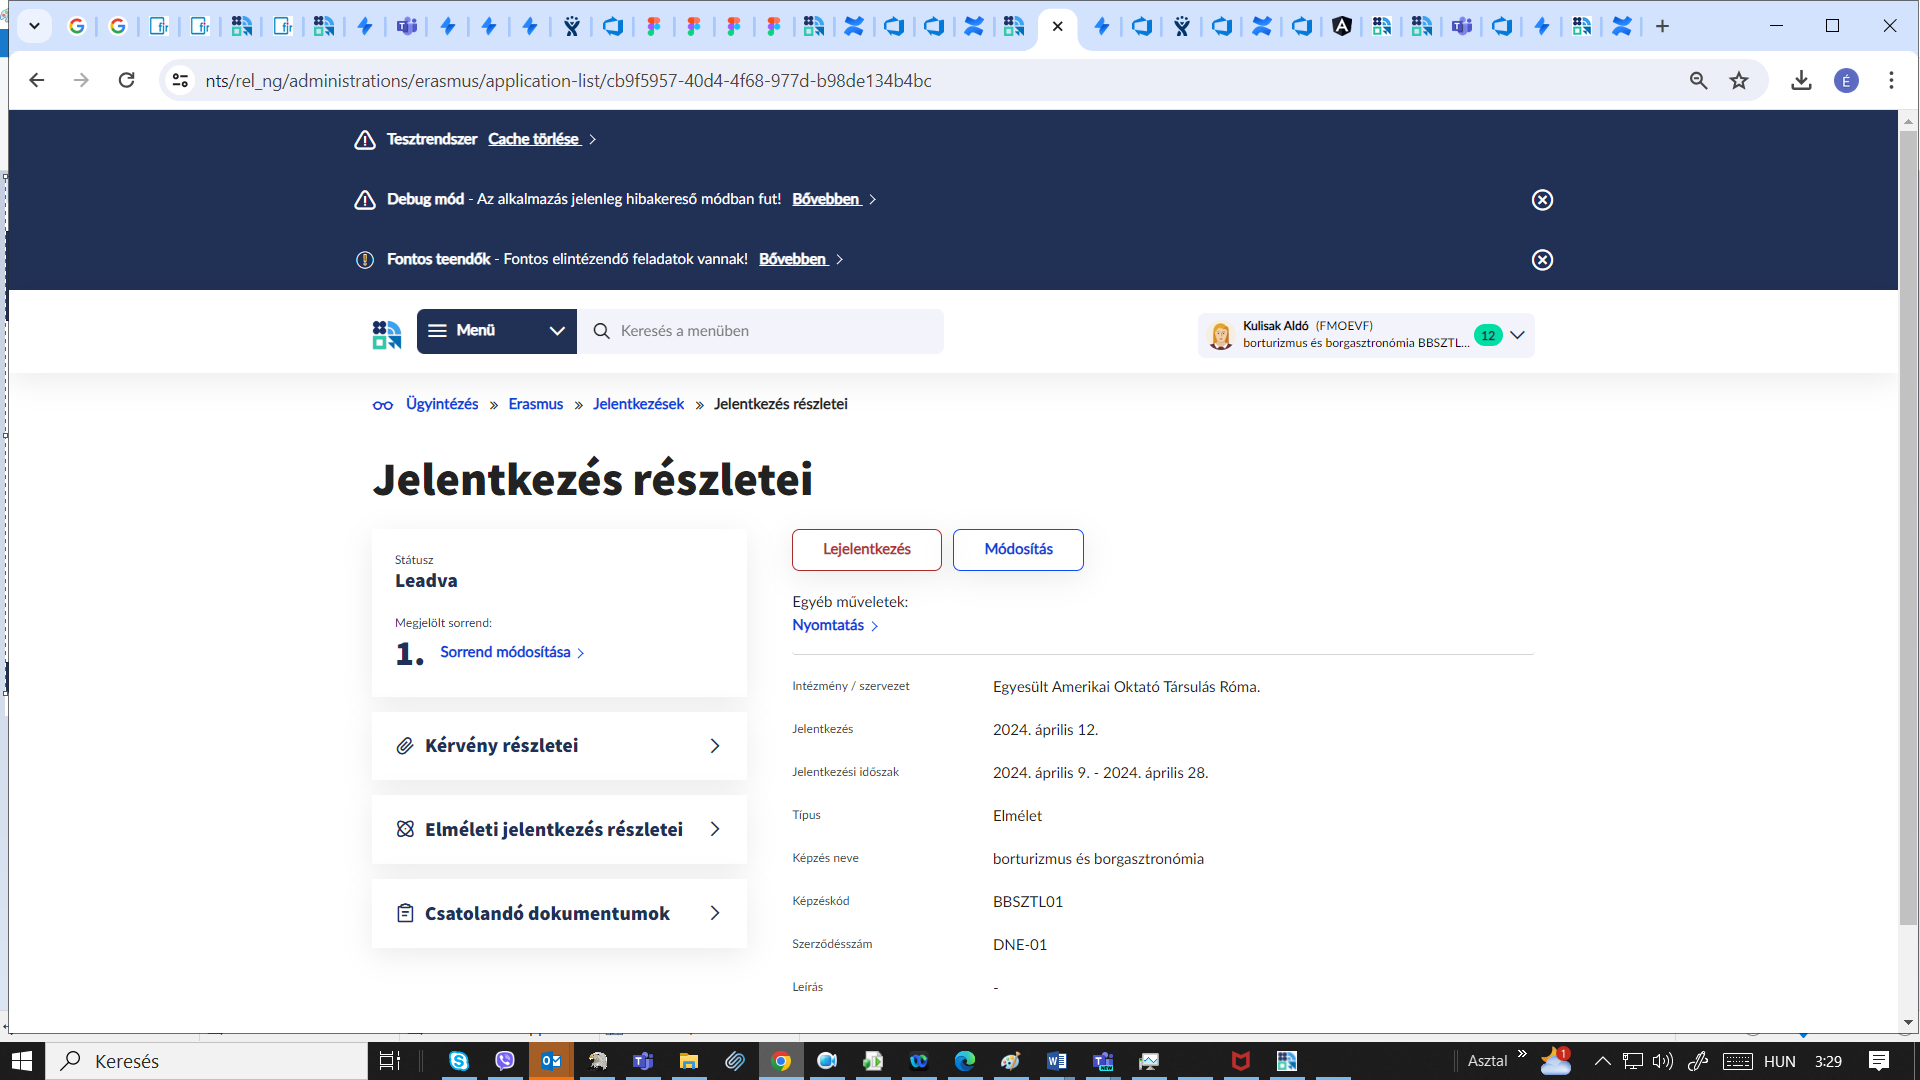1920x1080 pixels.
Task: Click the Módosítás button
Action: (1017, 550)
